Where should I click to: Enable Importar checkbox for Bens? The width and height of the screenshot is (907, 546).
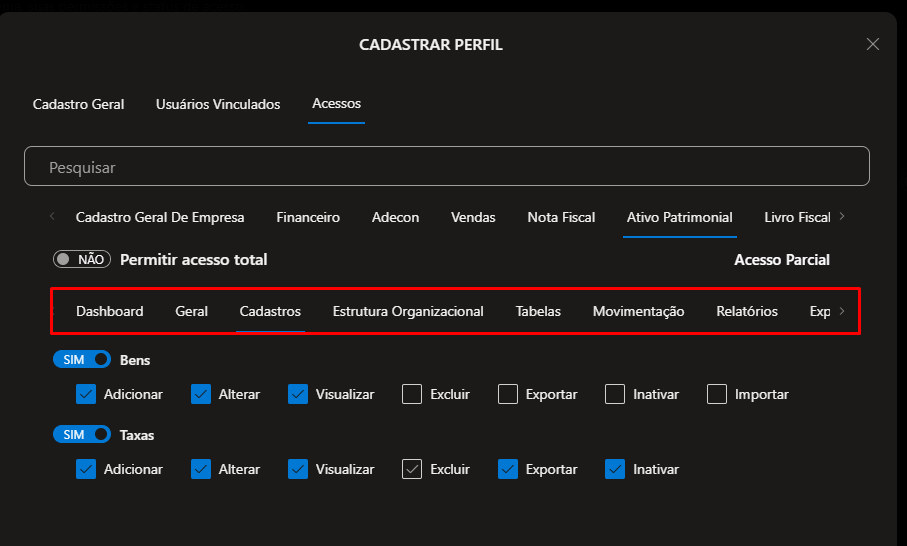point(716,394)
